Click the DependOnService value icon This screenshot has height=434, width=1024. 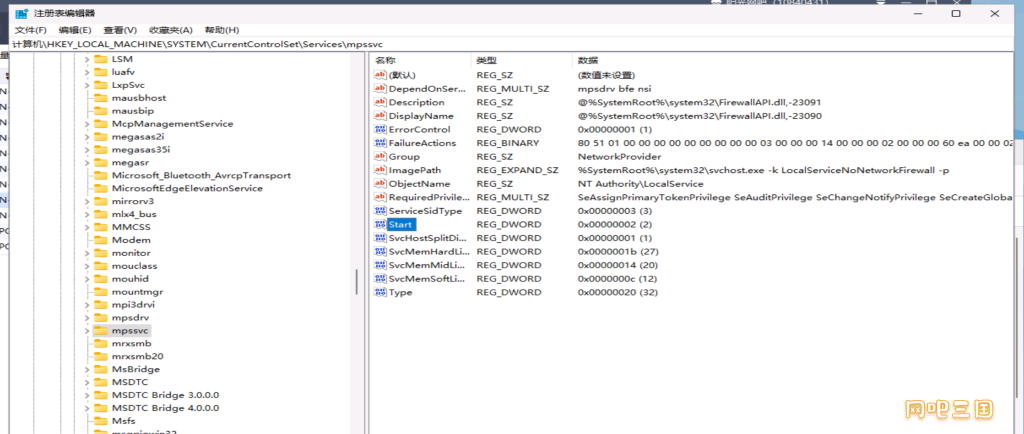(x=380, y=89)
